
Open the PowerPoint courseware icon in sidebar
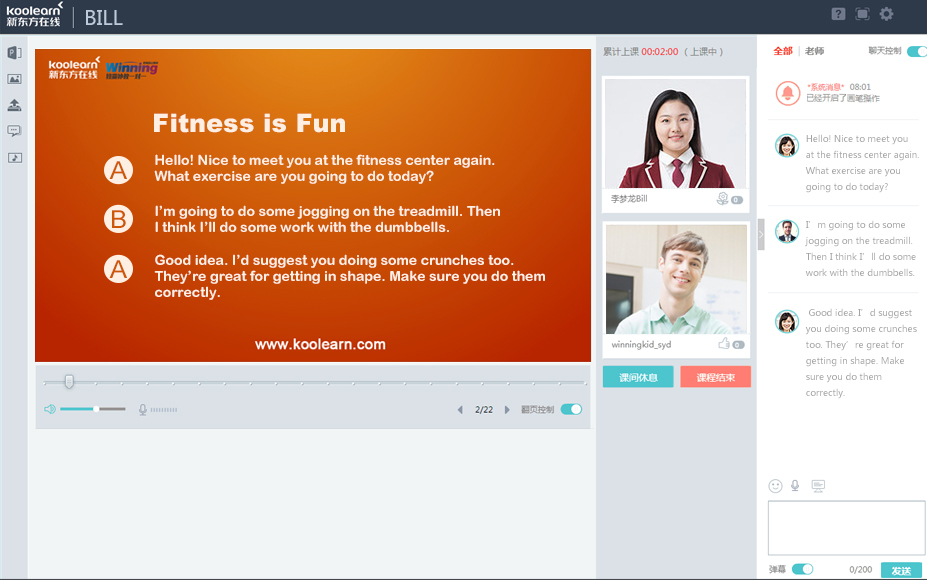(14, 53)
